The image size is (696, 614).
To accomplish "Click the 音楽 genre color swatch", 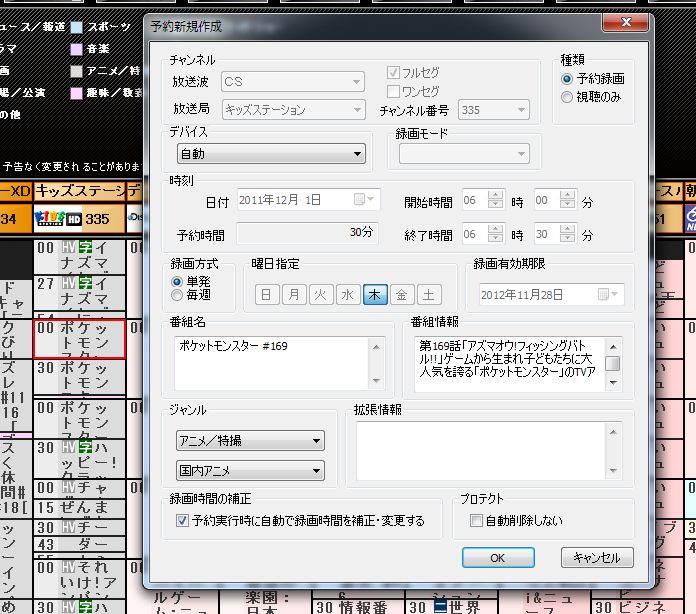I will [76, 49].
